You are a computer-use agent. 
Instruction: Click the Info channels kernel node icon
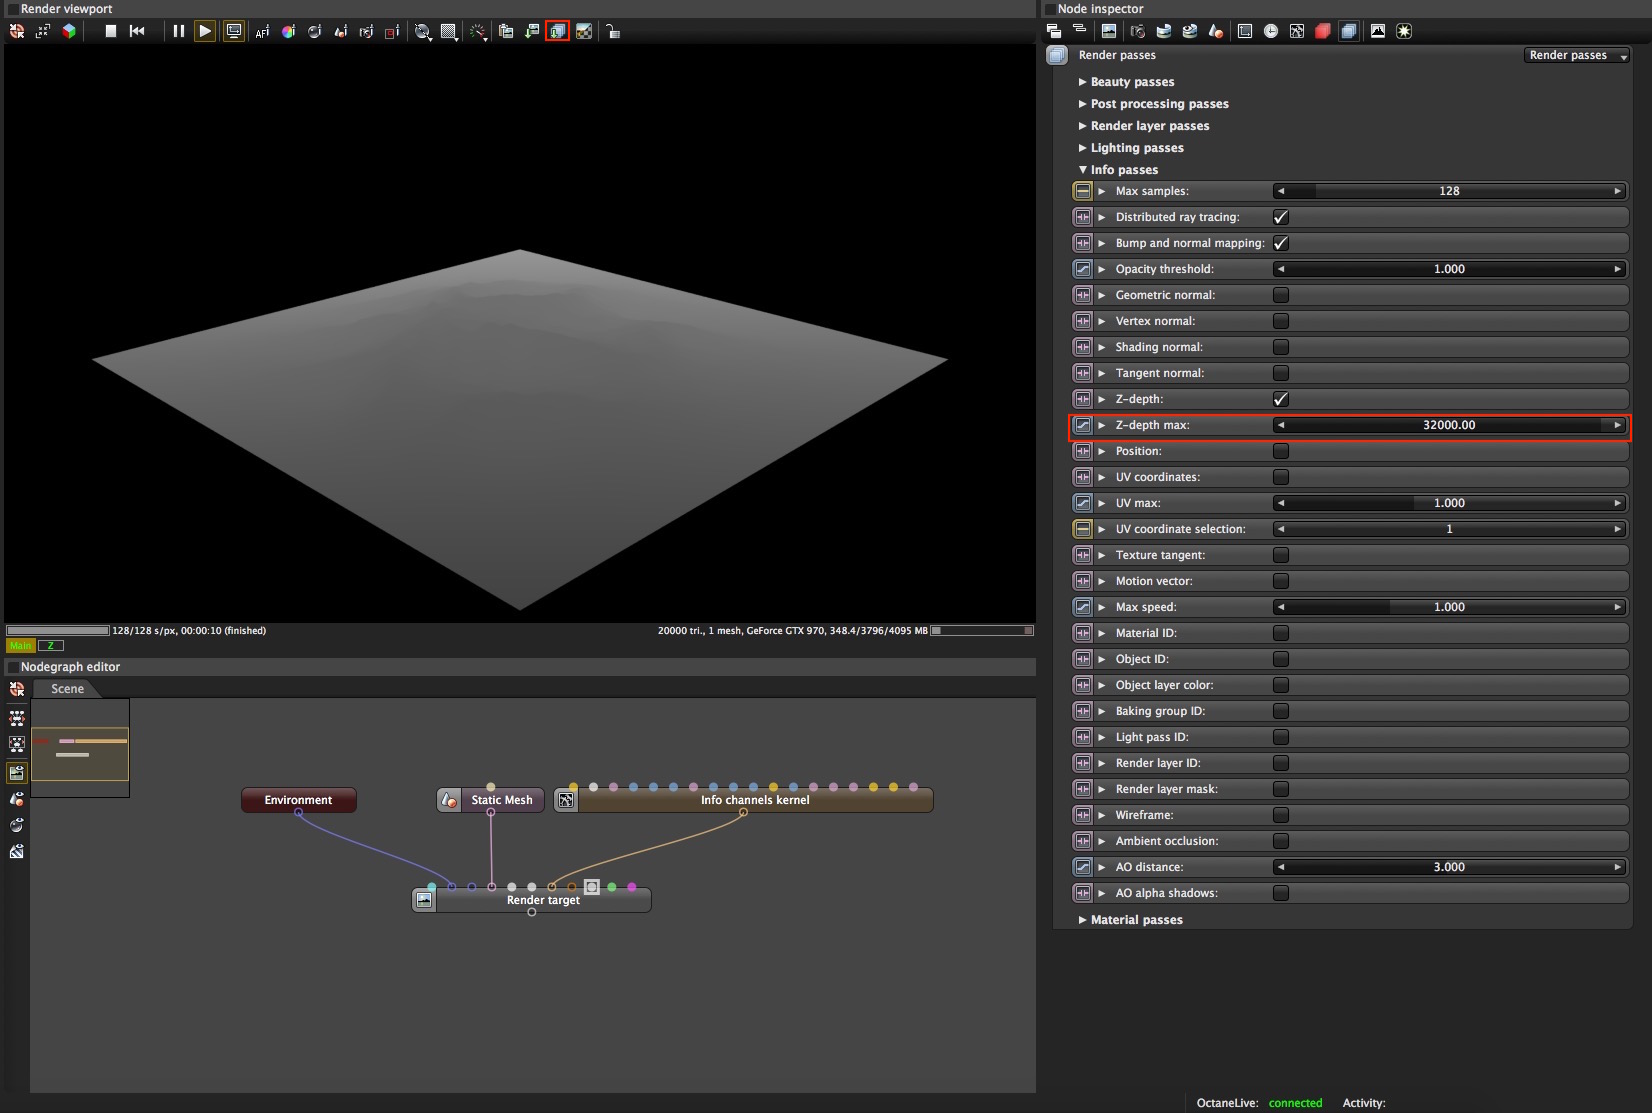click(566, 800)
